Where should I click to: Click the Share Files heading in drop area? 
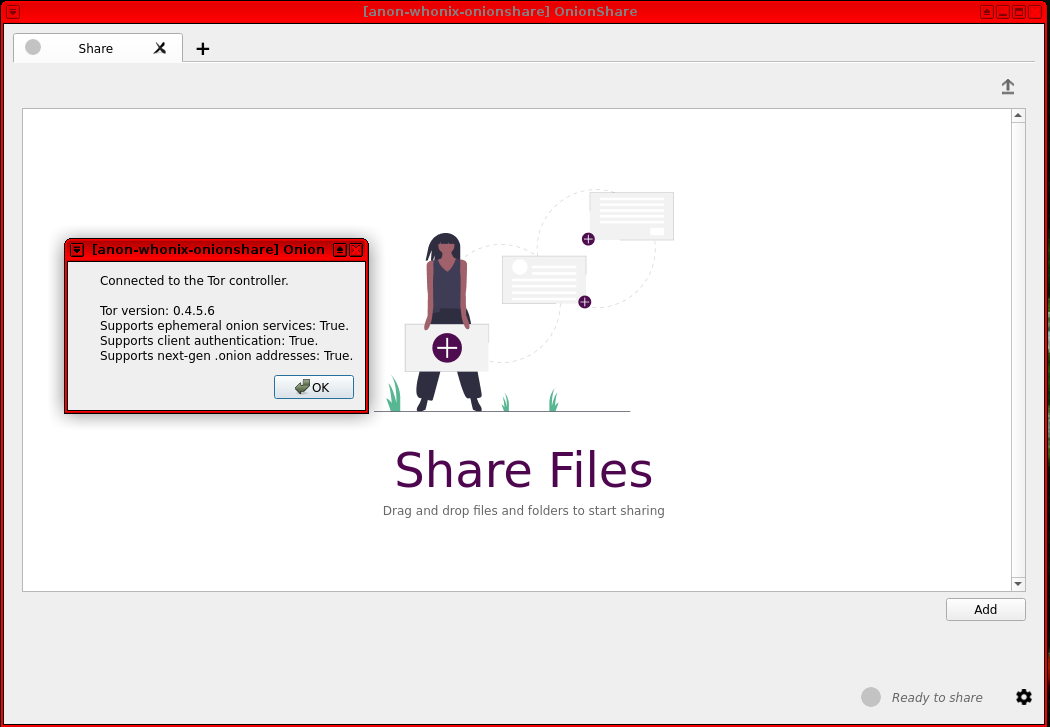(x=523, y=470)
